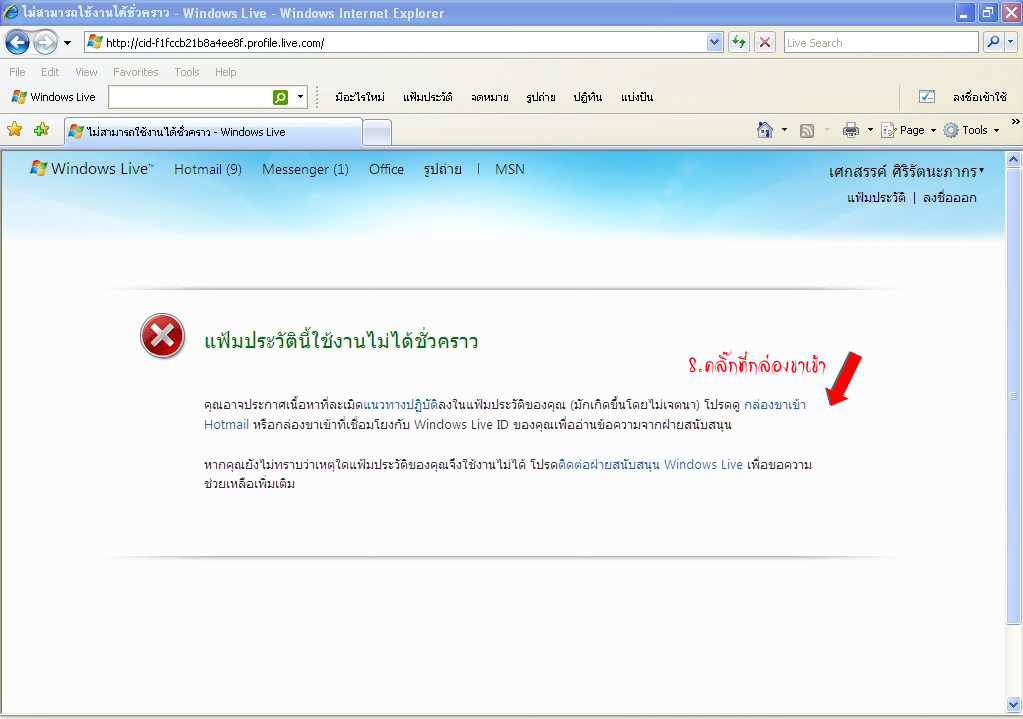Image resolution: width=1023 pixels, height=719 pixels.
Task: Click แนวทางปฏิบัติ guidelines link
Action: pyautogui.click(x=401, y=405)
